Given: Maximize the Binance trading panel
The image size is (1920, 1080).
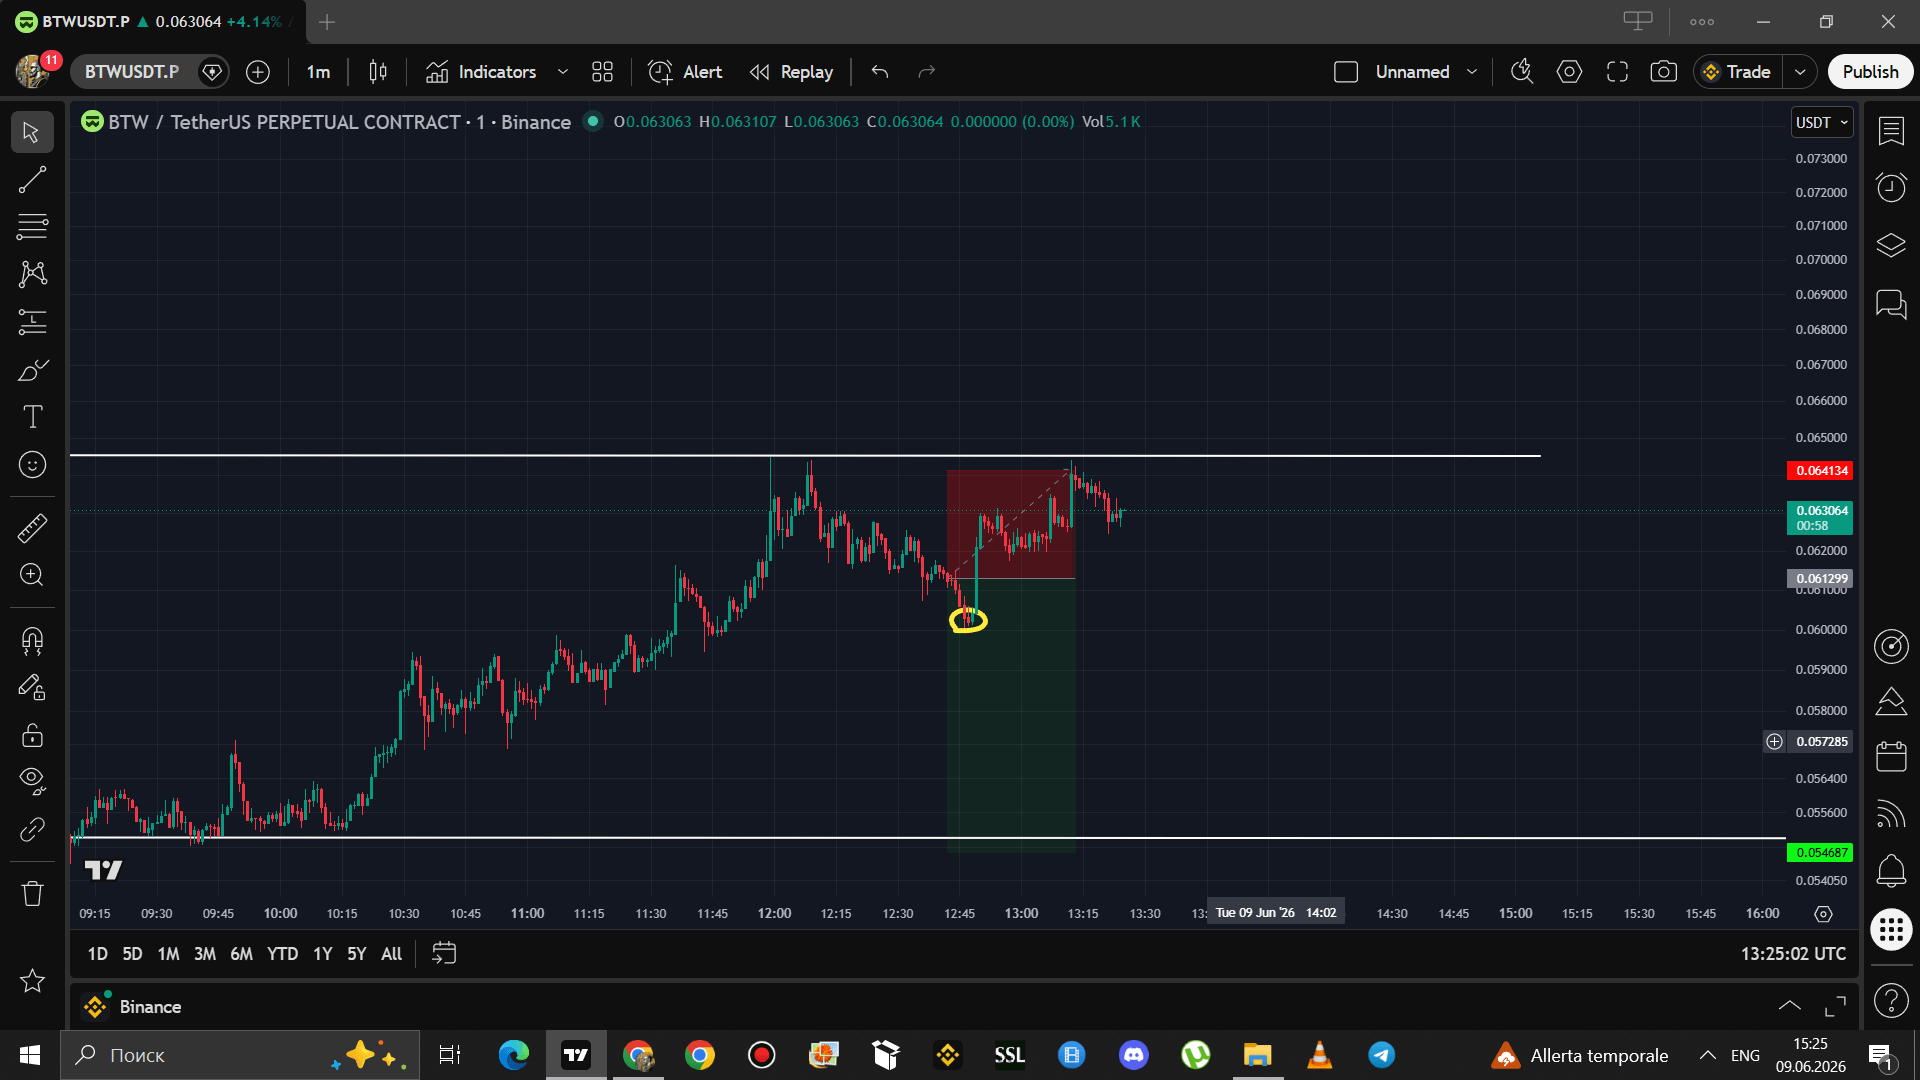Looking at the screenshot, I should click(x=1836, y=1006).
